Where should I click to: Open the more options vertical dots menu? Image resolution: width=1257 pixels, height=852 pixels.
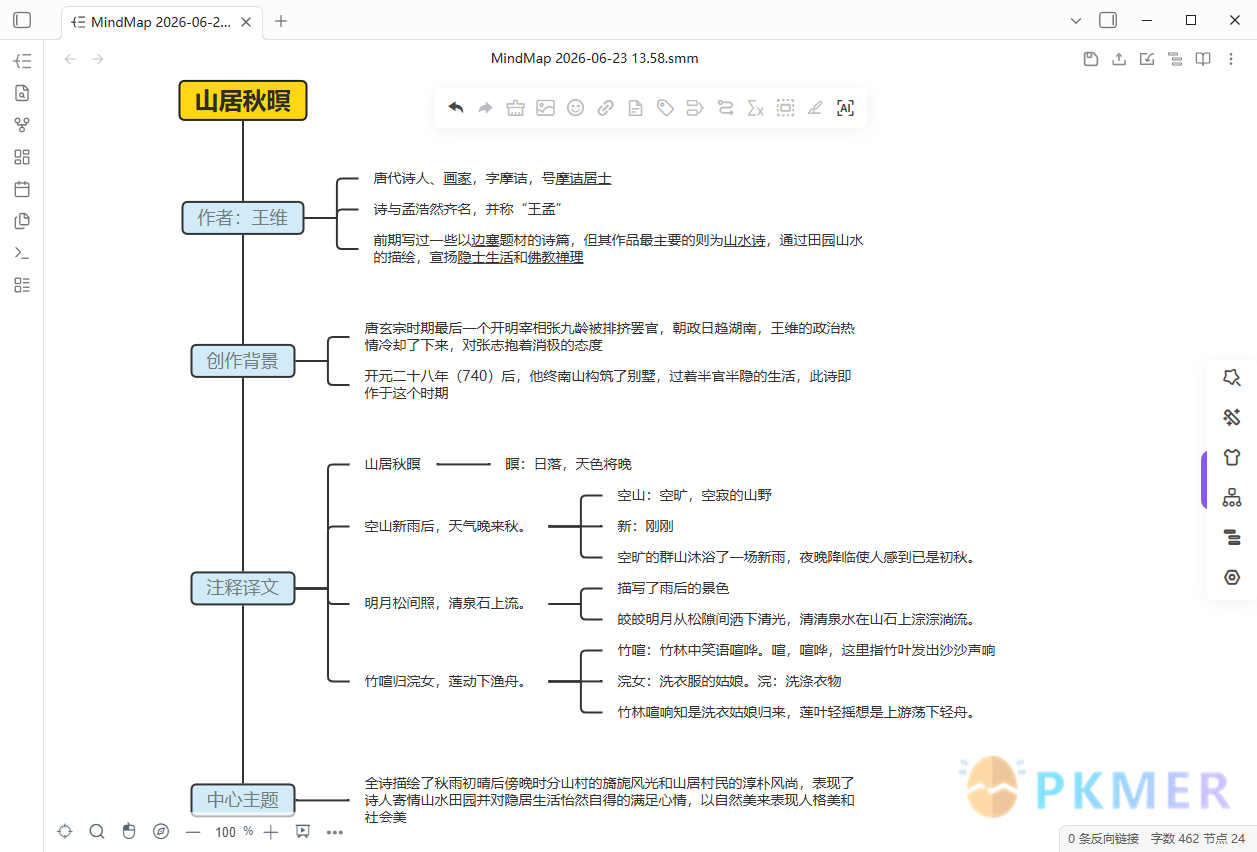[1231, 59]
